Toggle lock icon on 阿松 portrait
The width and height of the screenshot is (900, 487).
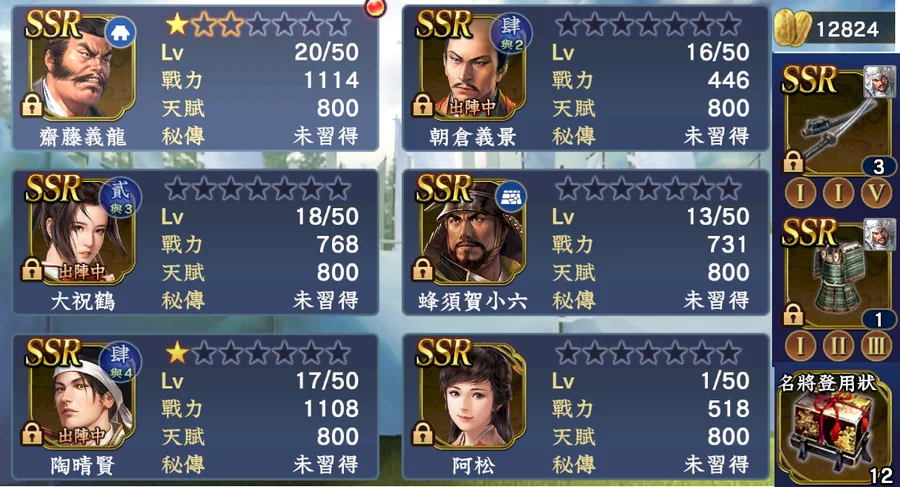coord(422,434)
